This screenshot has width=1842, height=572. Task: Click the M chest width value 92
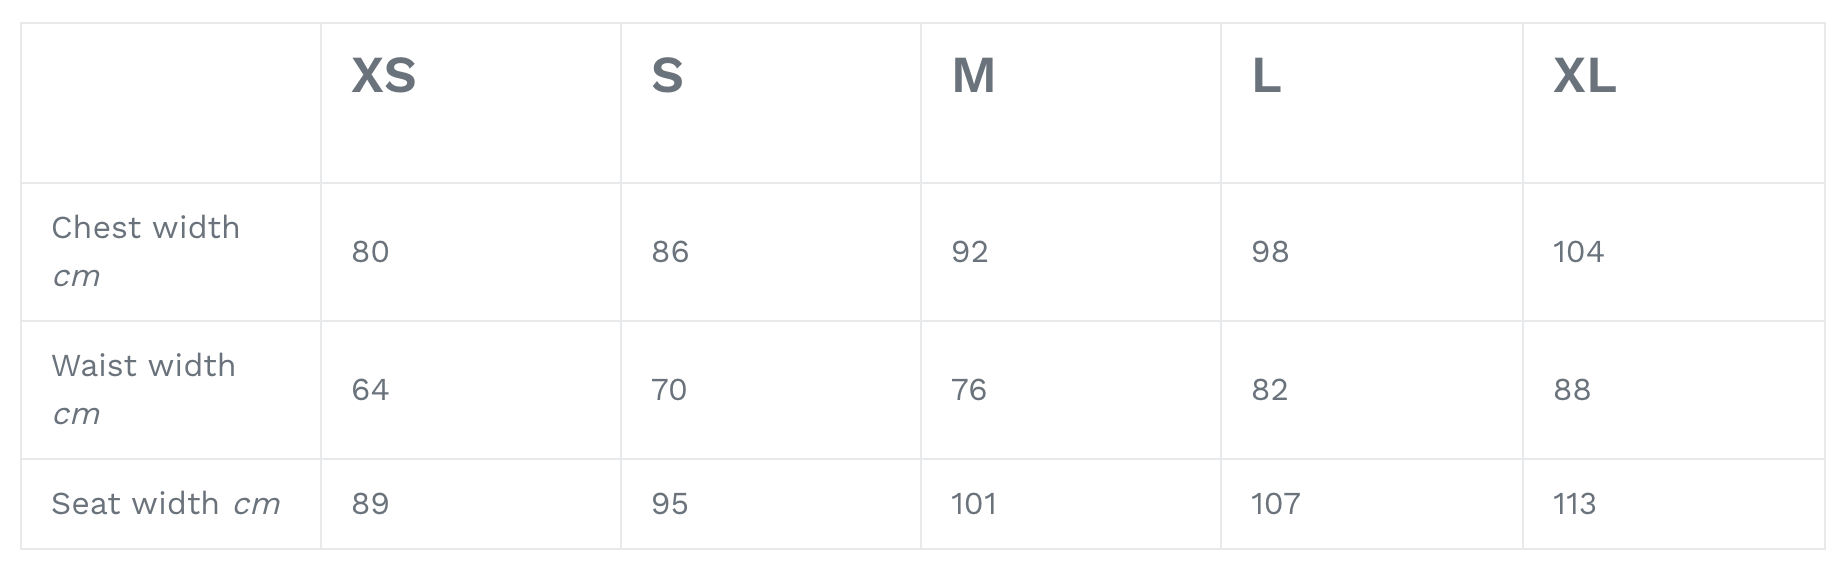[x=970, y=252]
